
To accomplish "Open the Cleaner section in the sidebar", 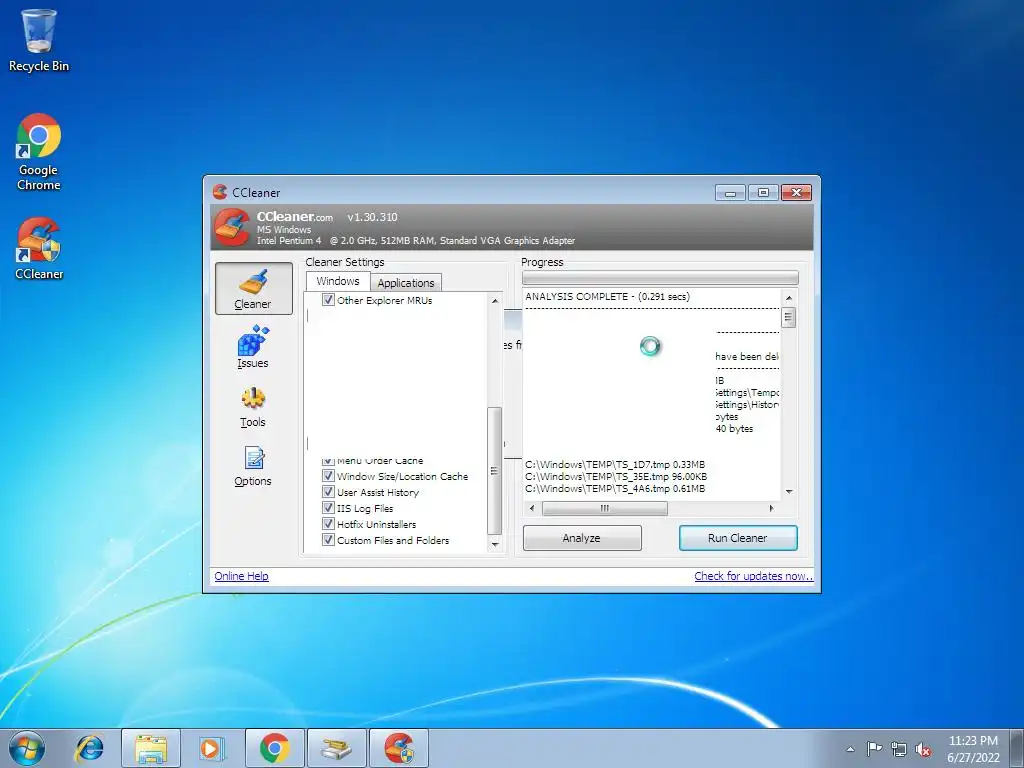I will coord(253,289).
